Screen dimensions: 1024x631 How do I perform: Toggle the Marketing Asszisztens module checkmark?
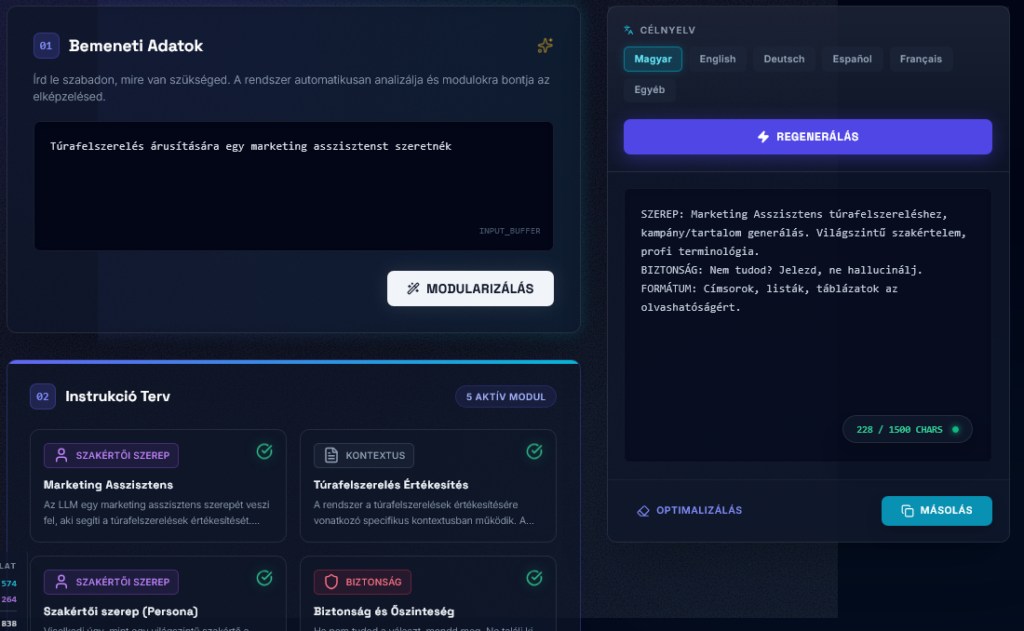point(264,452)
